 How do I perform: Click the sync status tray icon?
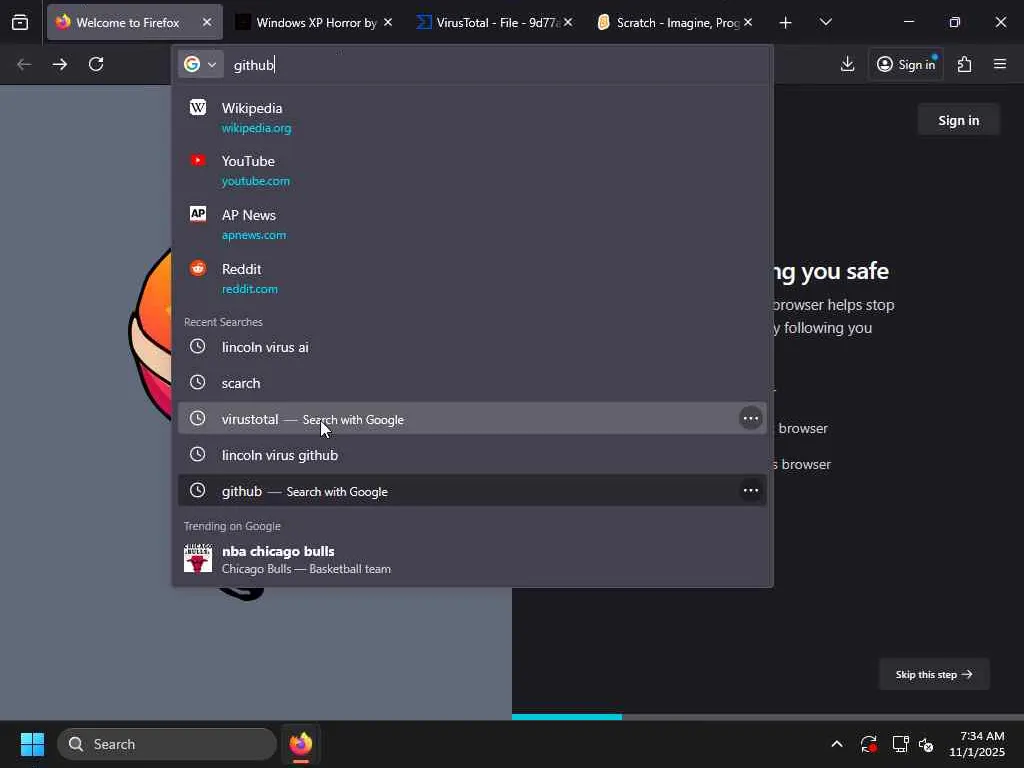(x=869, y=744)
